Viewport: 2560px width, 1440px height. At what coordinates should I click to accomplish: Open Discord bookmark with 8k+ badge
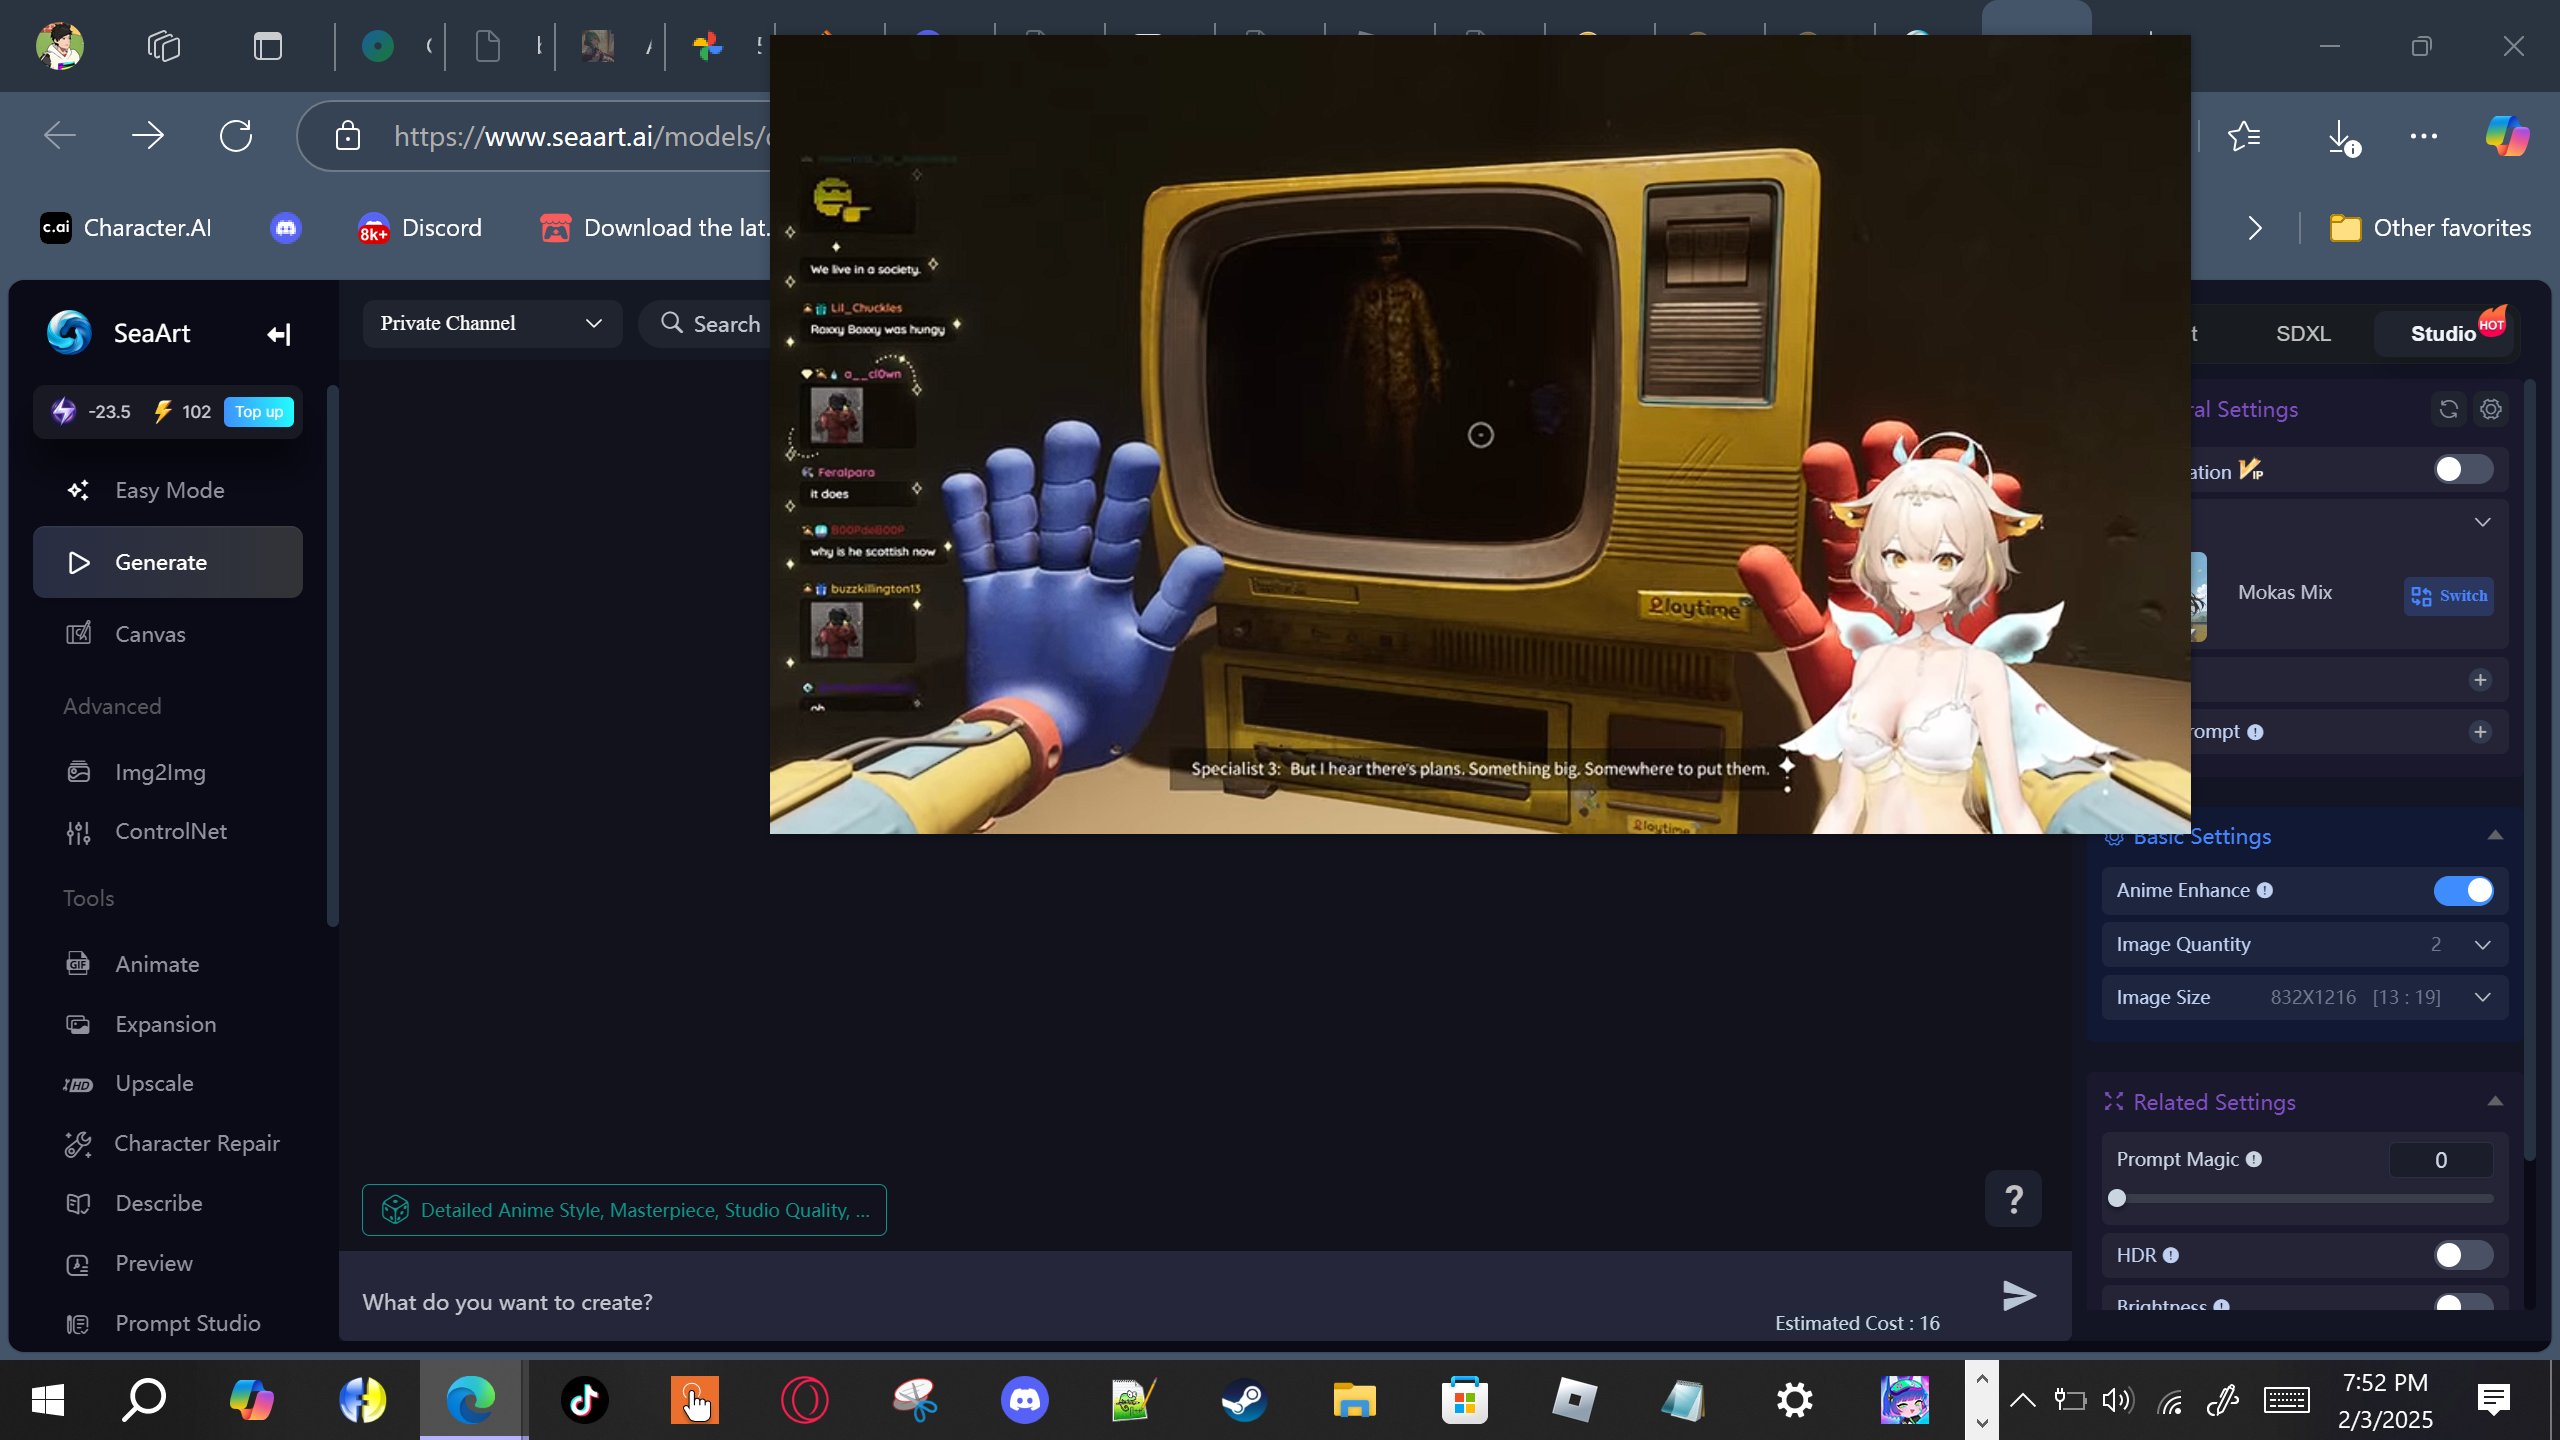(x=420, y=228)
